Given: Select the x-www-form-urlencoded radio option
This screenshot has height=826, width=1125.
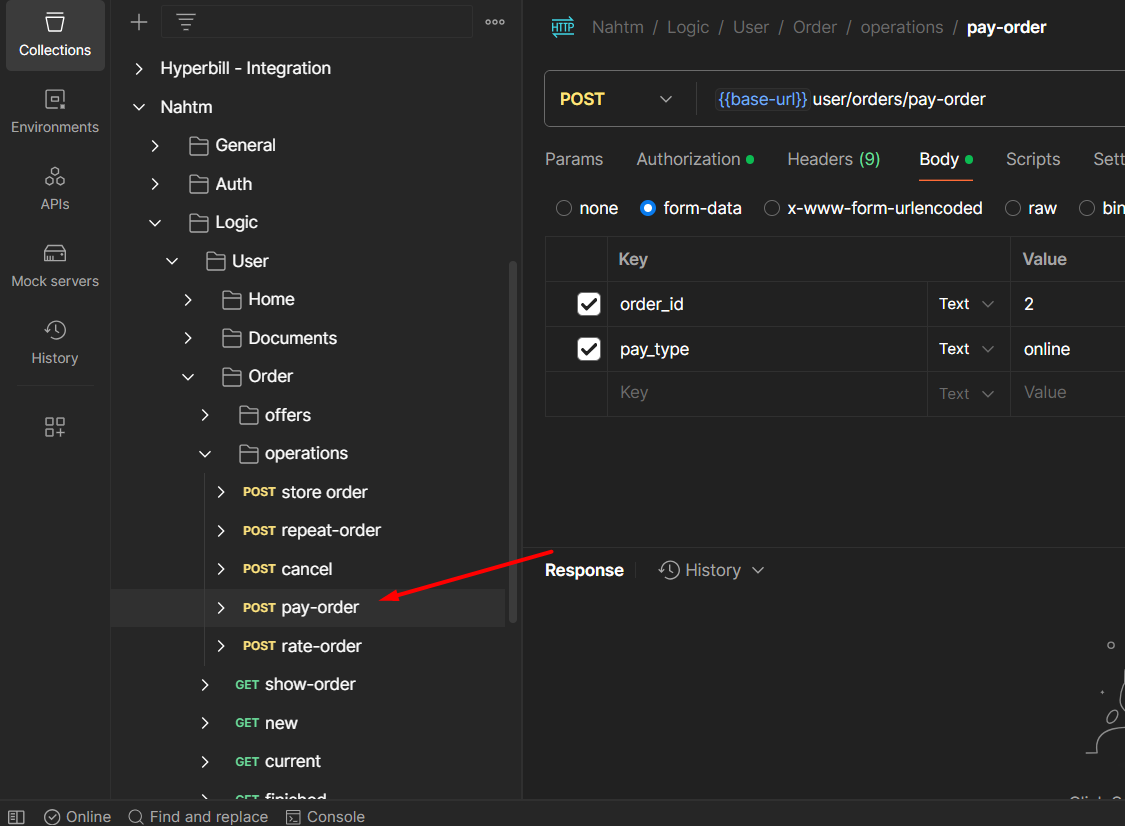Looking at the screenshot, I should [772, 208].
